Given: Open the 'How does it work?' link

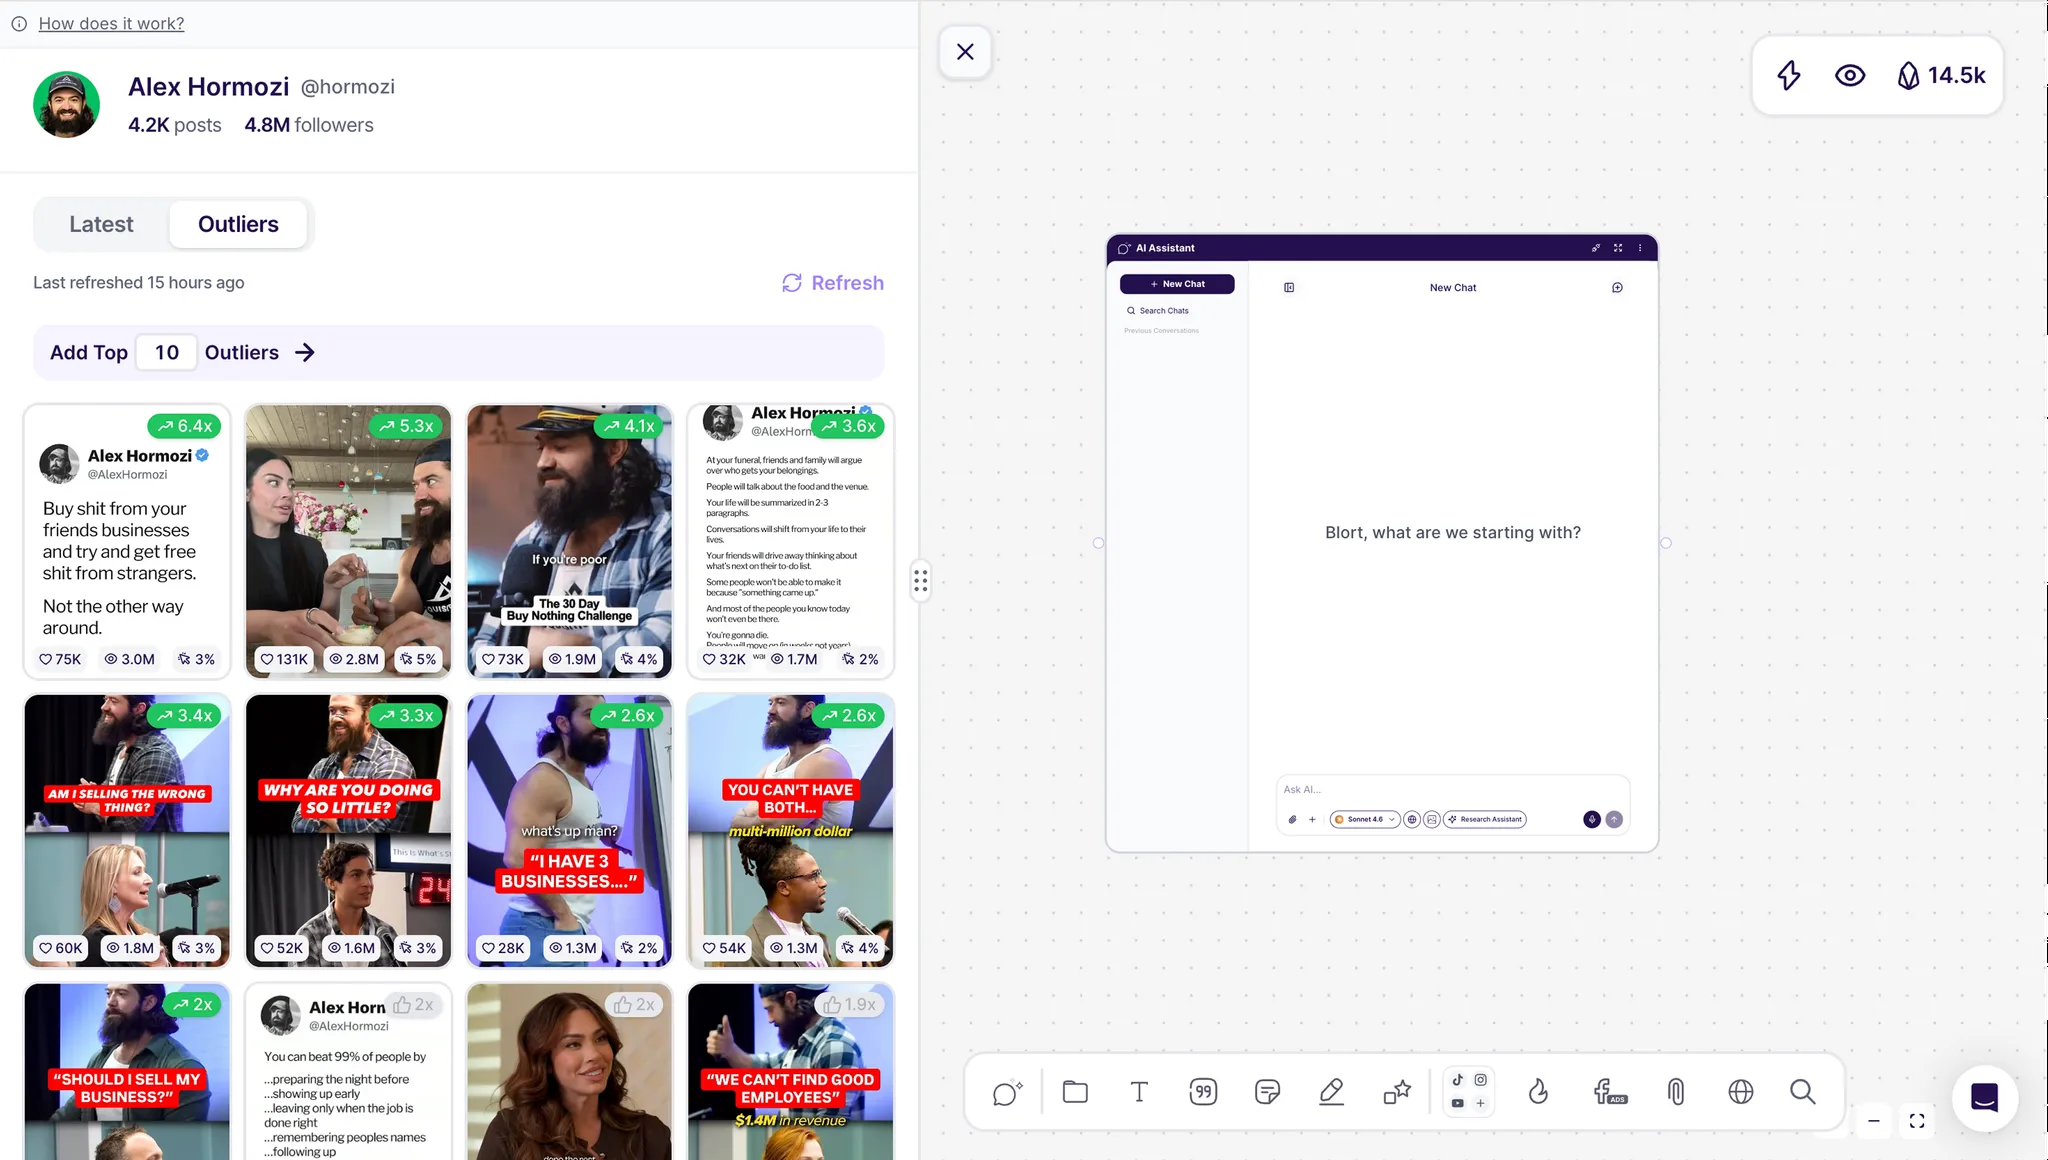Looking at the screenshot, I should (111, 23).
